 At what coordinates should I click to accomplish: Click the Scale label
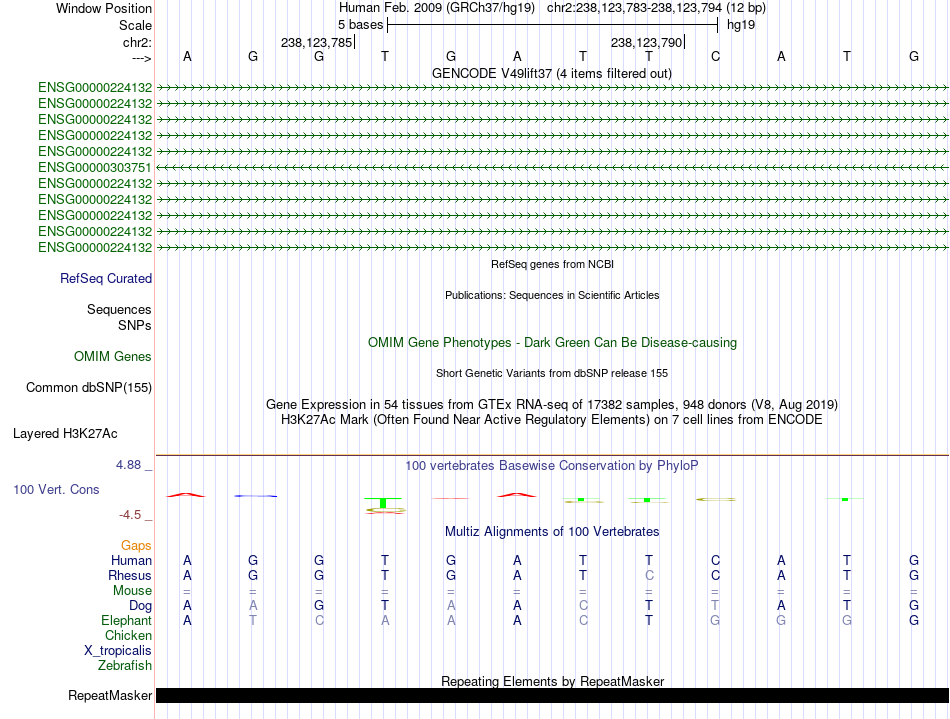click(x=135, y=25)
